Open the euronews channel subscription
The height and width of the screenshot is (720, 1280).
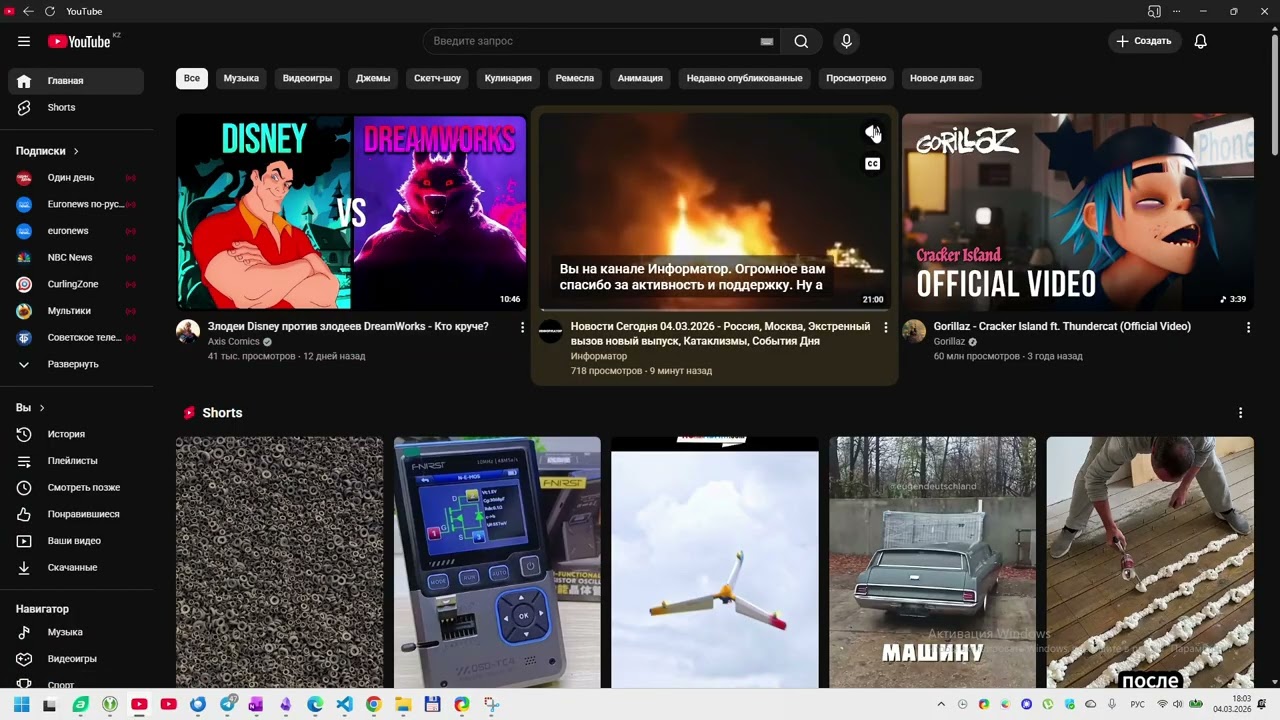tap(76, 231)
